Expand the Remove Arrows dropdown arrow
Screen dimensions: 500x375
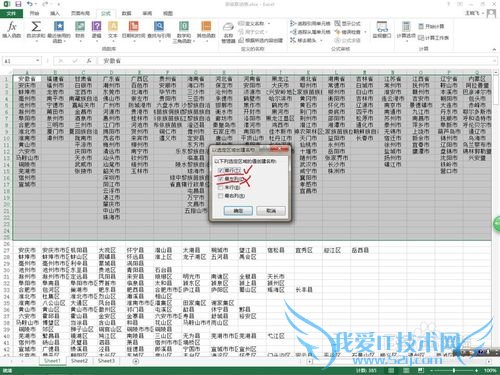click(321, 40)
